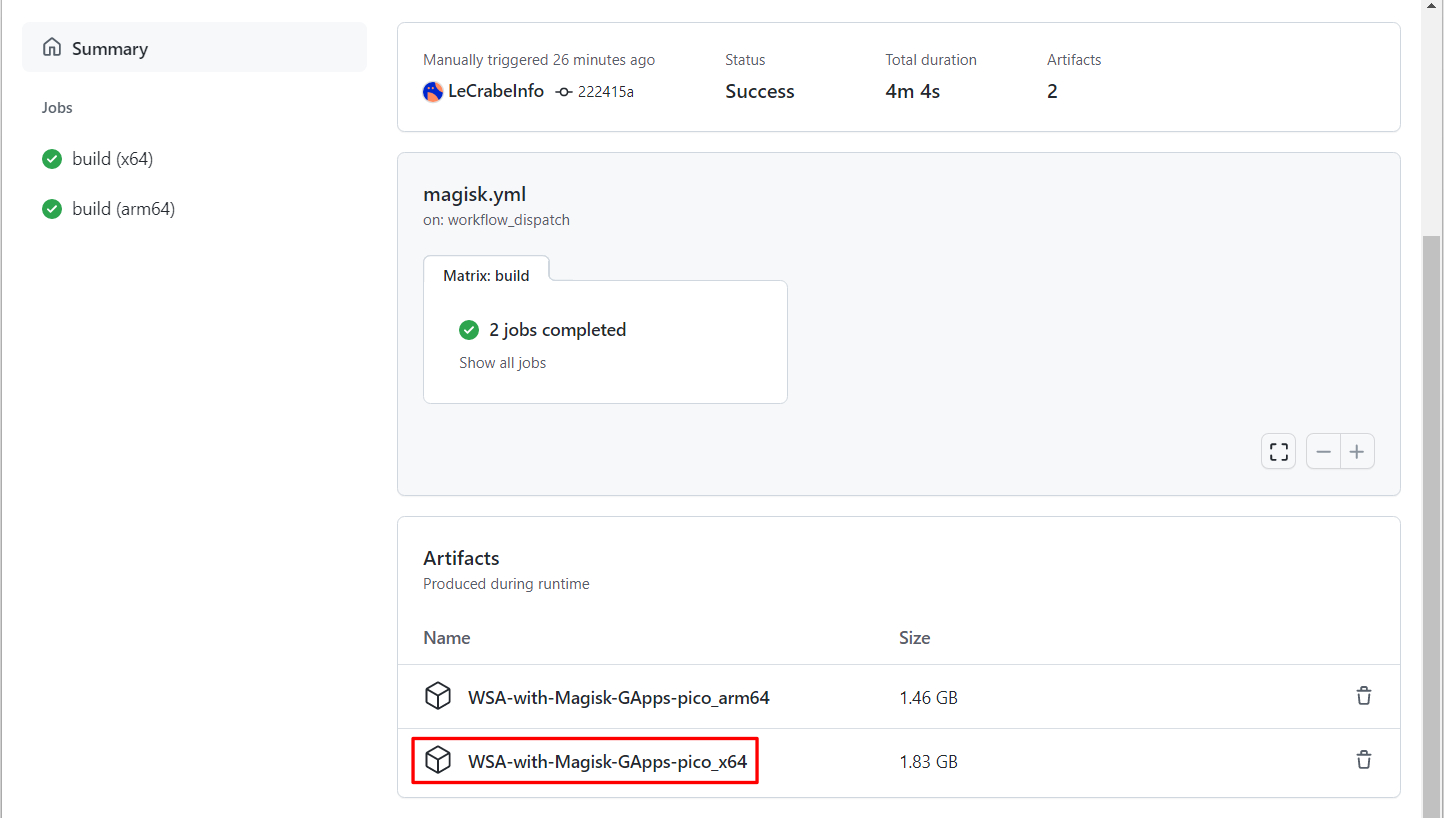Click the 1.46 GB size value

tap(929, 698)
